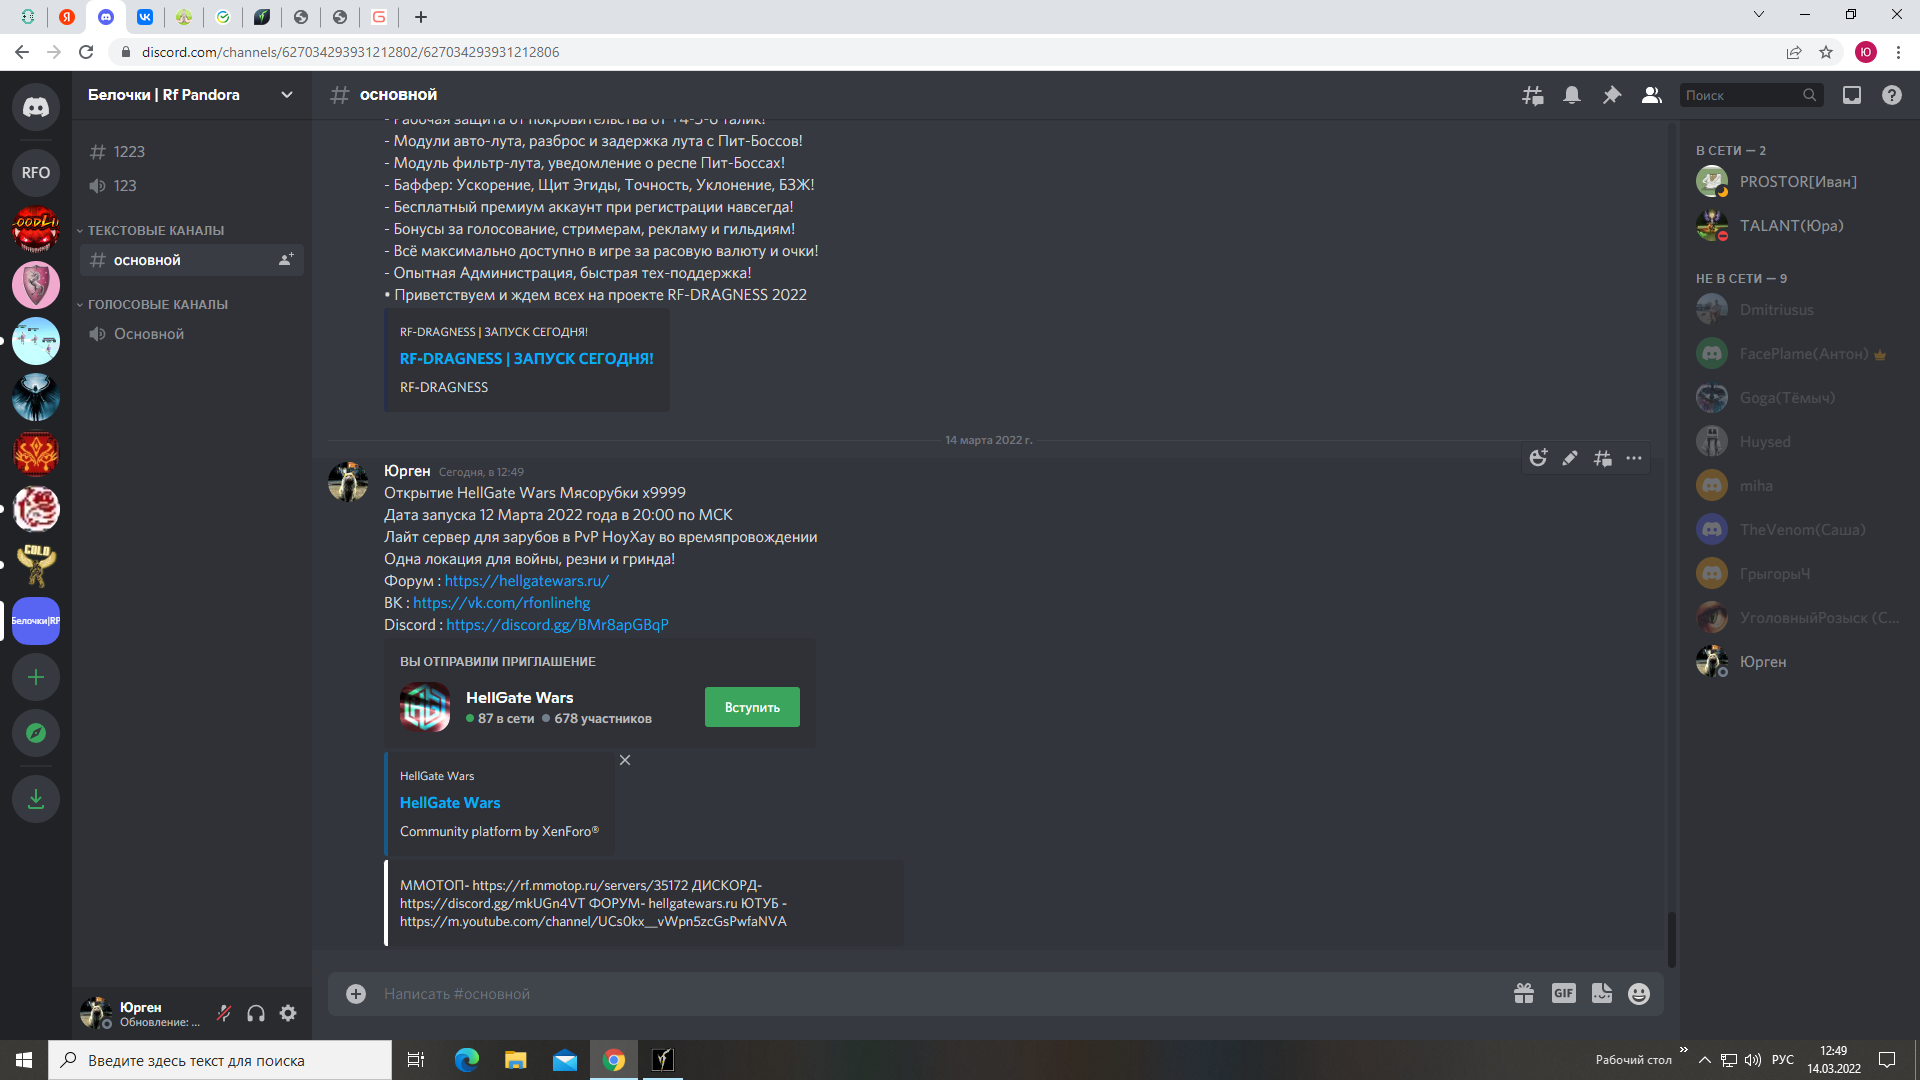Click Вступить button for HellGate Wars
The height and width of the screenshot is (1080, 1920).
click(752, 707)
